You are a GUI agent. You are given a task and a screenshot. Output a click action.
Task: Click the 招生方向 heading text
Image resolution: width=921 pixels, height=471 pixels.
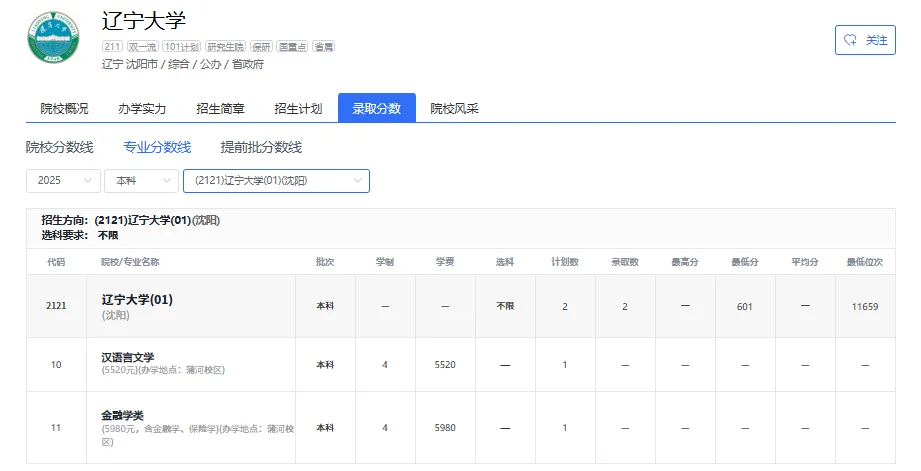coord(131,221)
